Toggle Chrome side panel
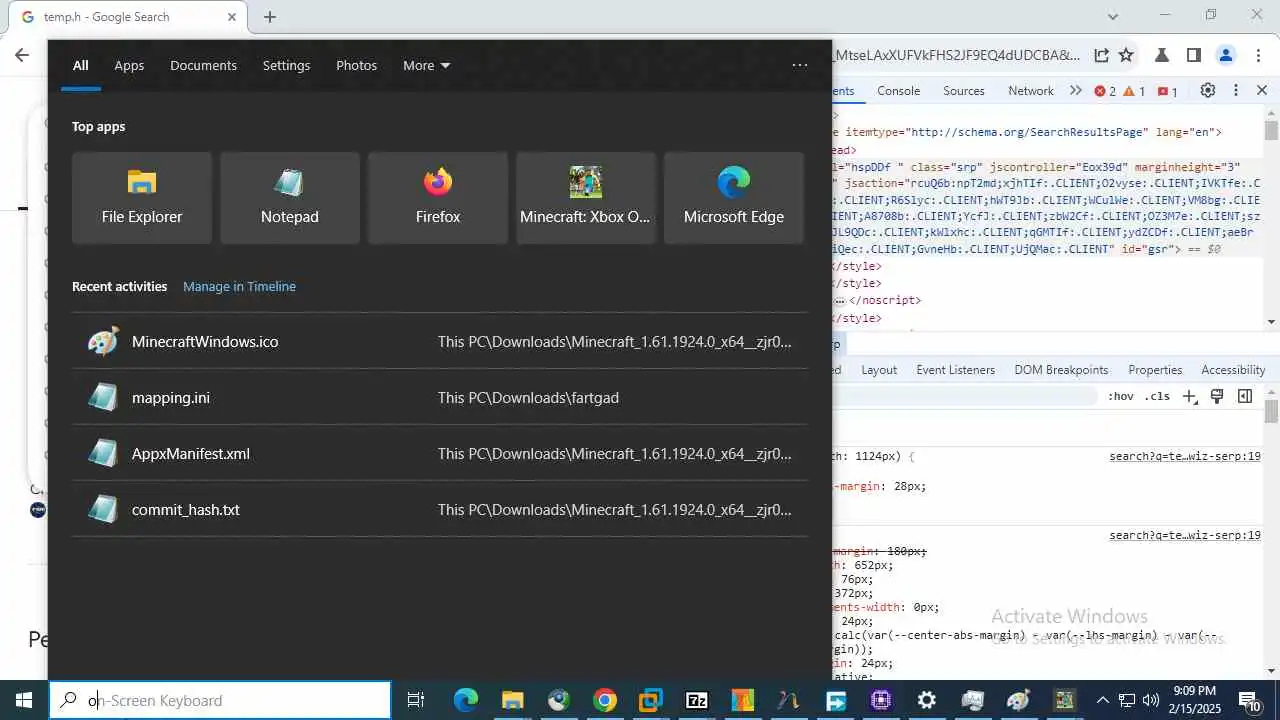1280x720 pixels. (1193, 55)
